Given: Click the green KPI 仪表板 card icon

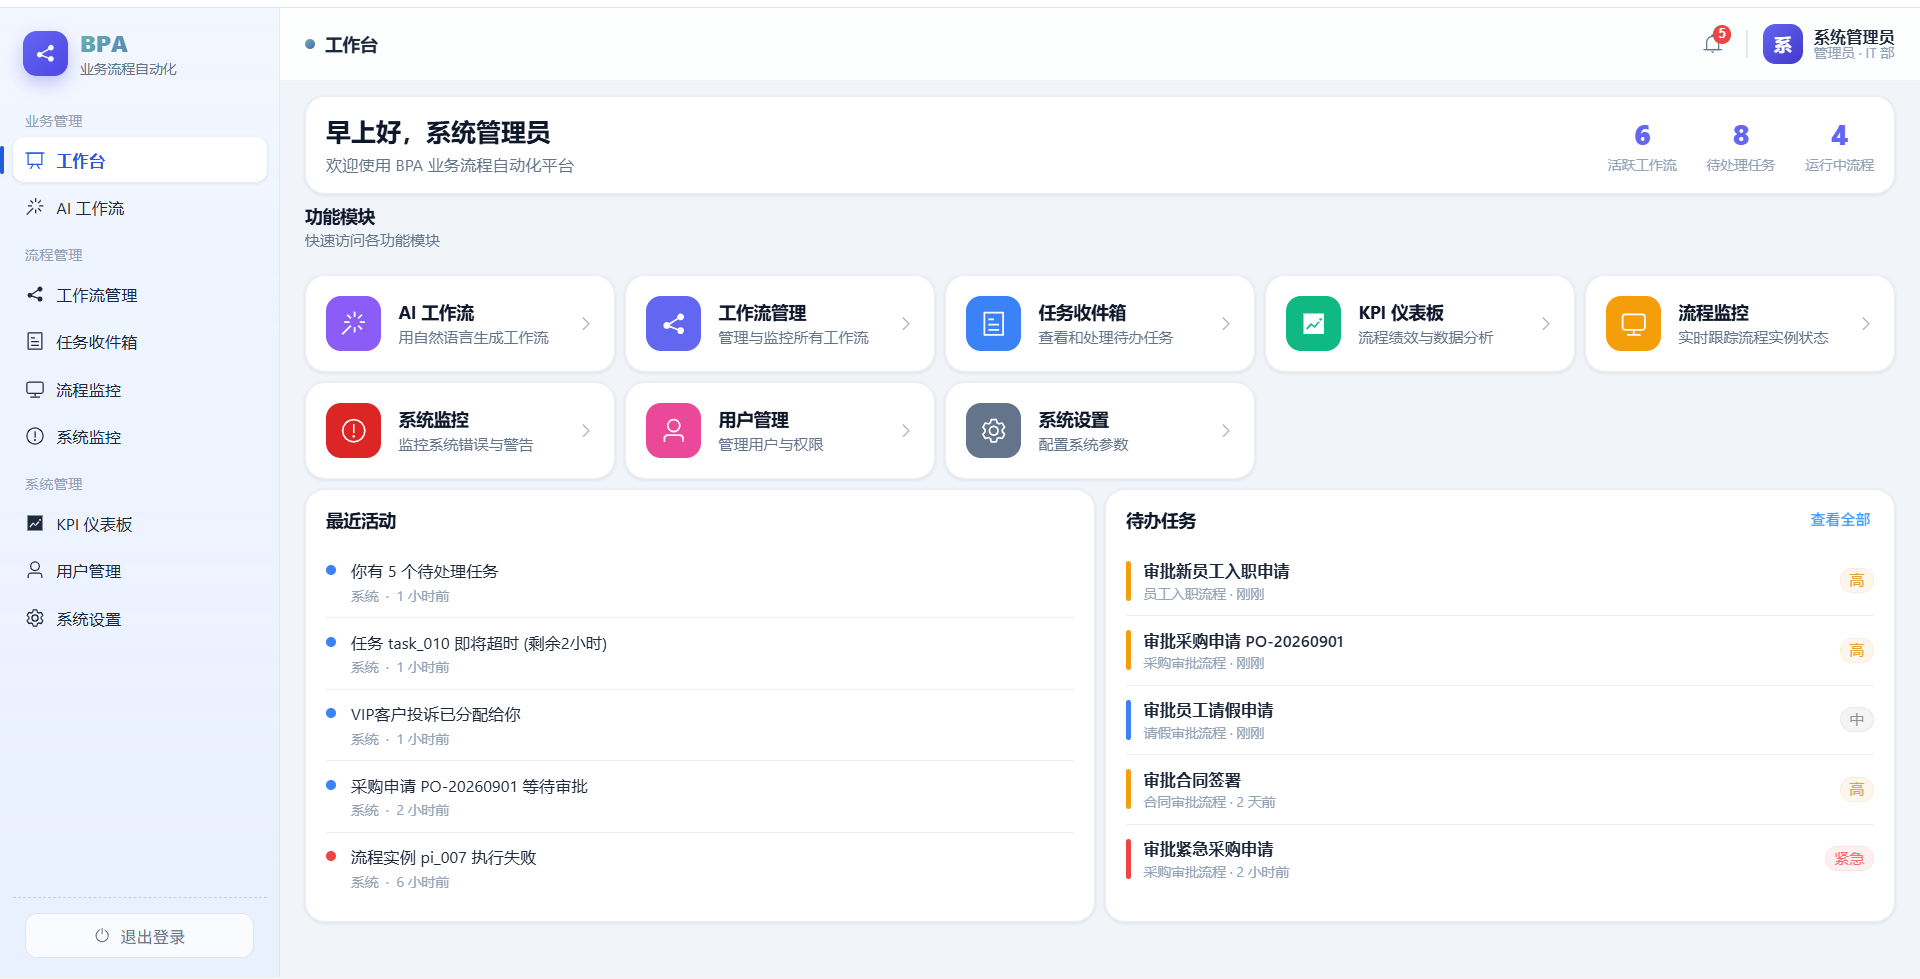Looking at the screenshot, I should 1313,323.
